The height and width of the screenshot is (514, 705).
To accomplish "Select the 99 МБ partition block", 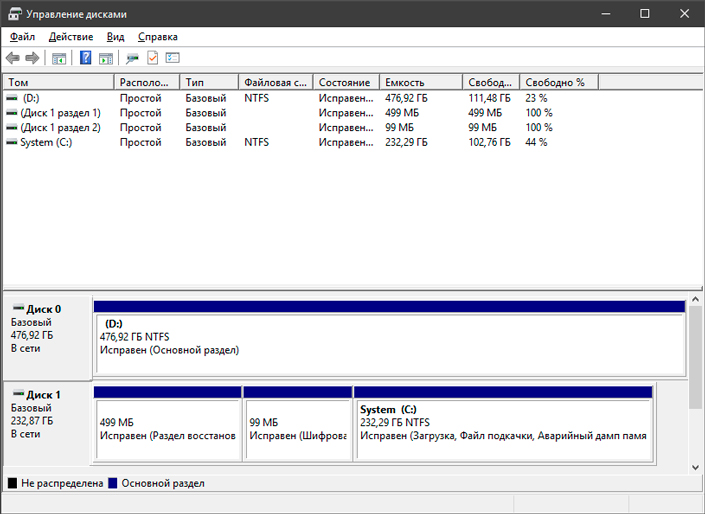I will tap(298, 424).
